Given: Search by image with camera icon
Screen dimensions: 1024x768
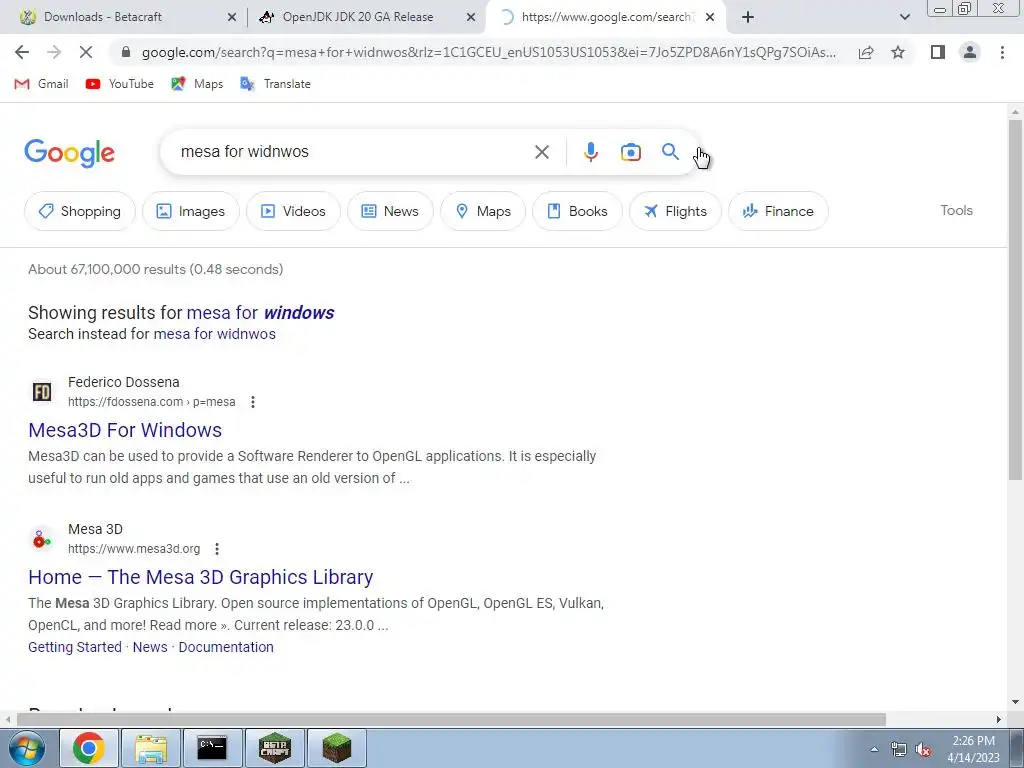Looking at the screenshot, I should [630, 152].
